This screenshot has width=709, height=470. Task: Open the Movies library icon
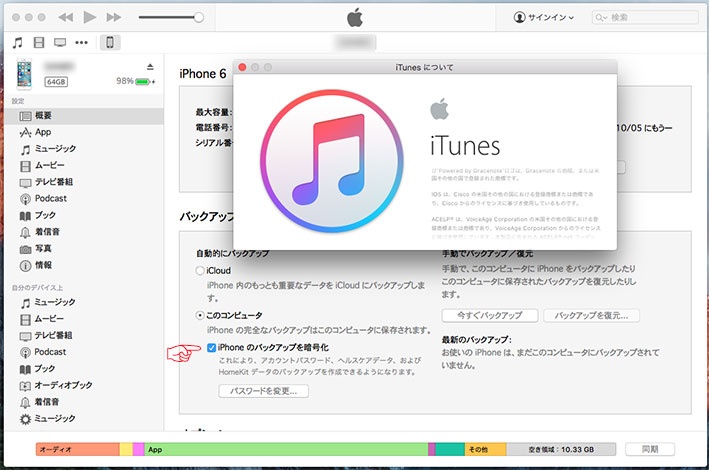pos(39,43)
